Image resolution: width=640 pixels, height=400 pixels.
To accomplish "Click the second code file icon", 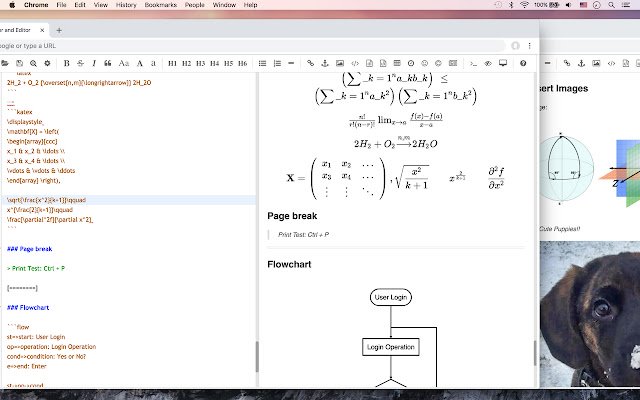I will pos(383,63).
